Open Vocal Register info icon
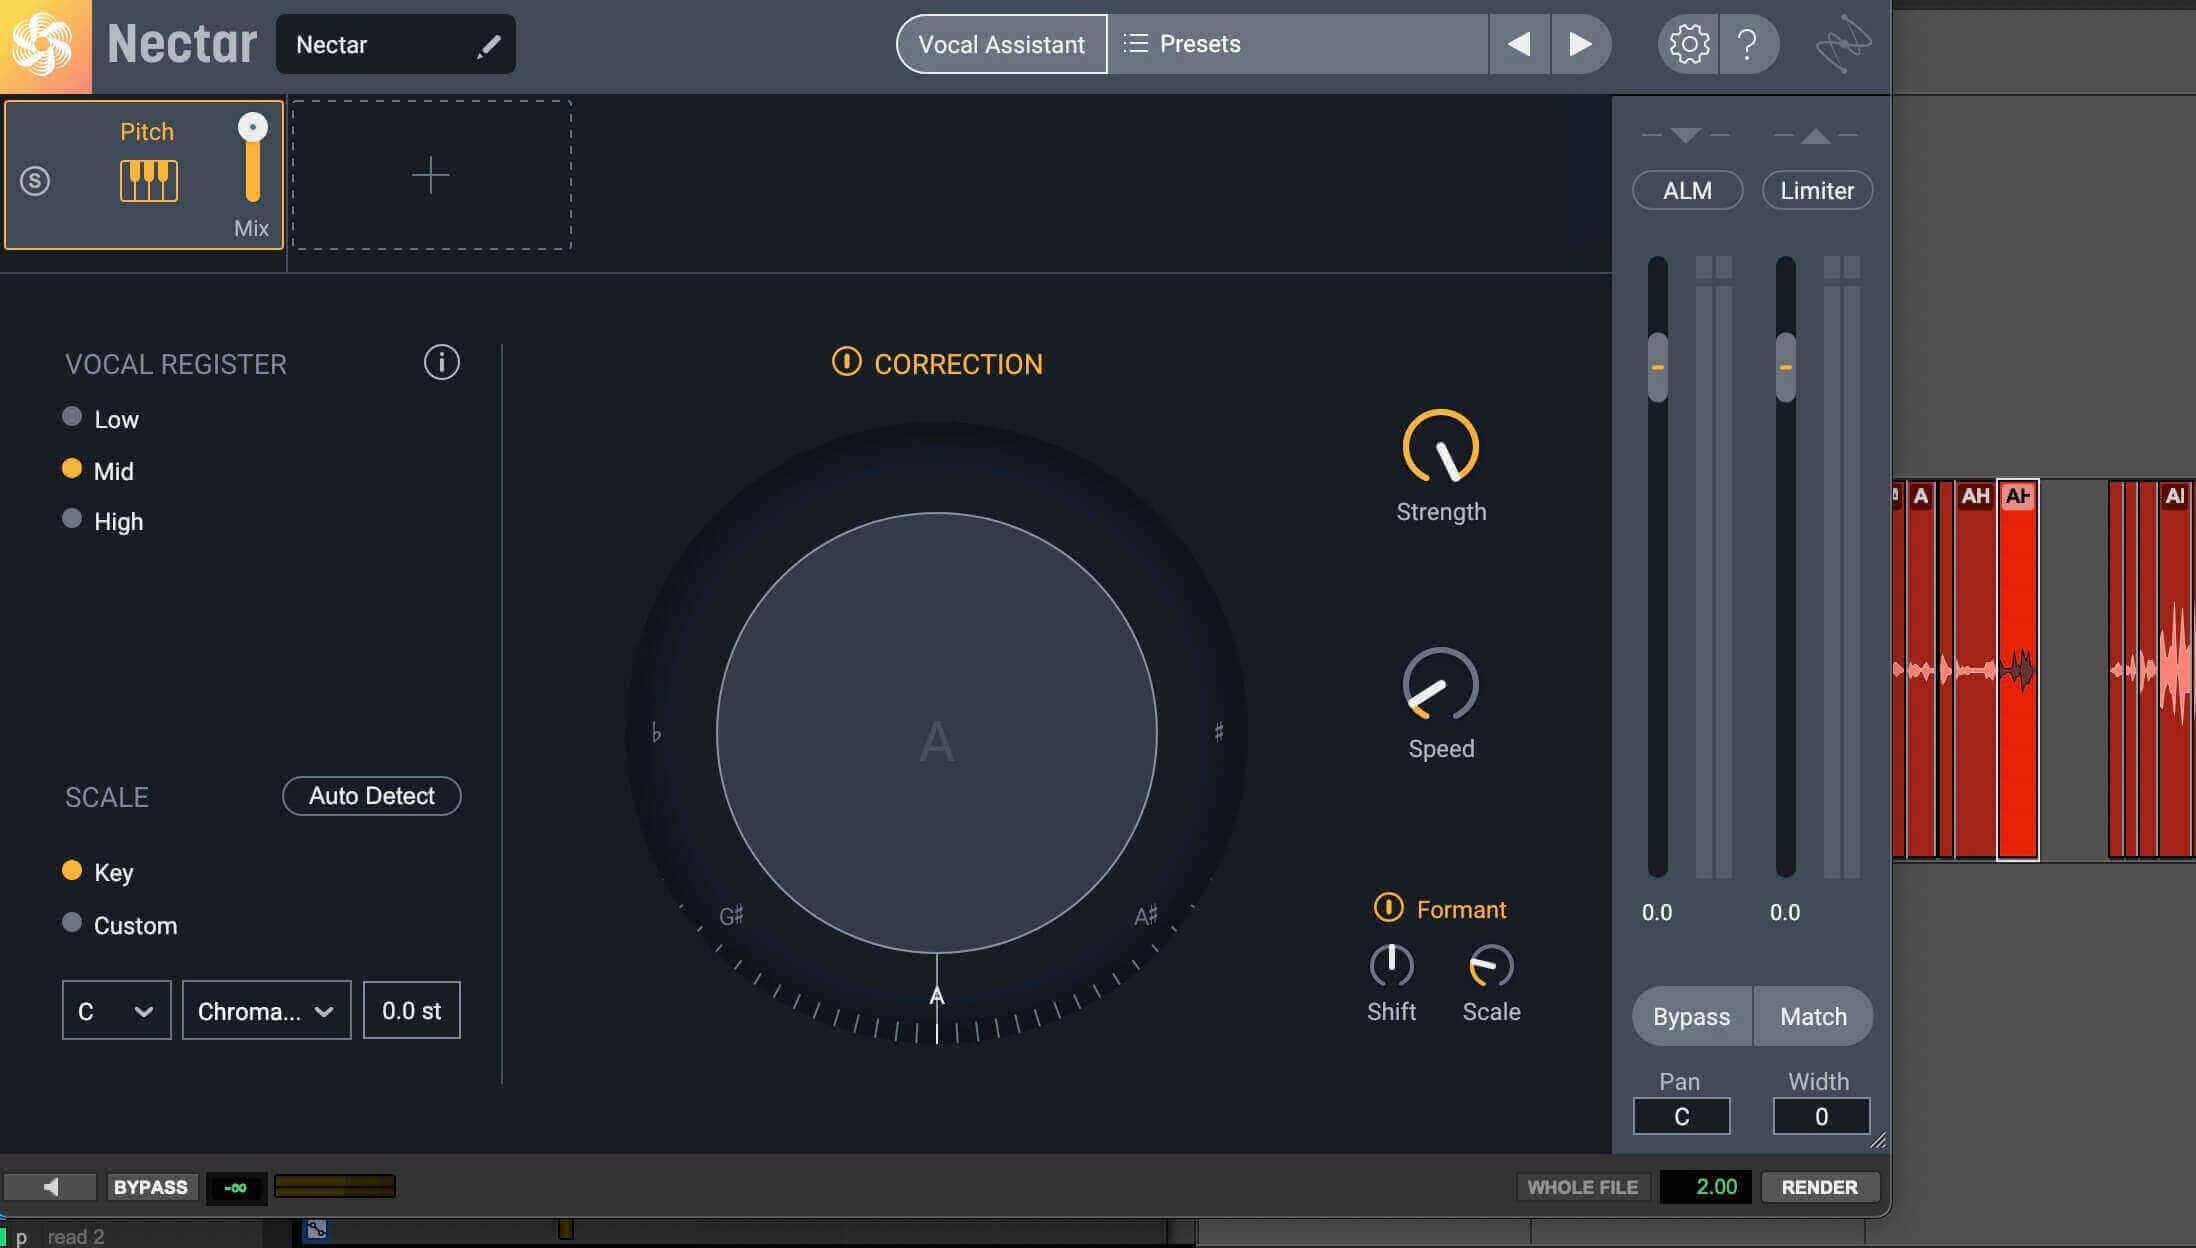Image resolution: width=2196 pixels, height=1248 pixels. [441, 362]
